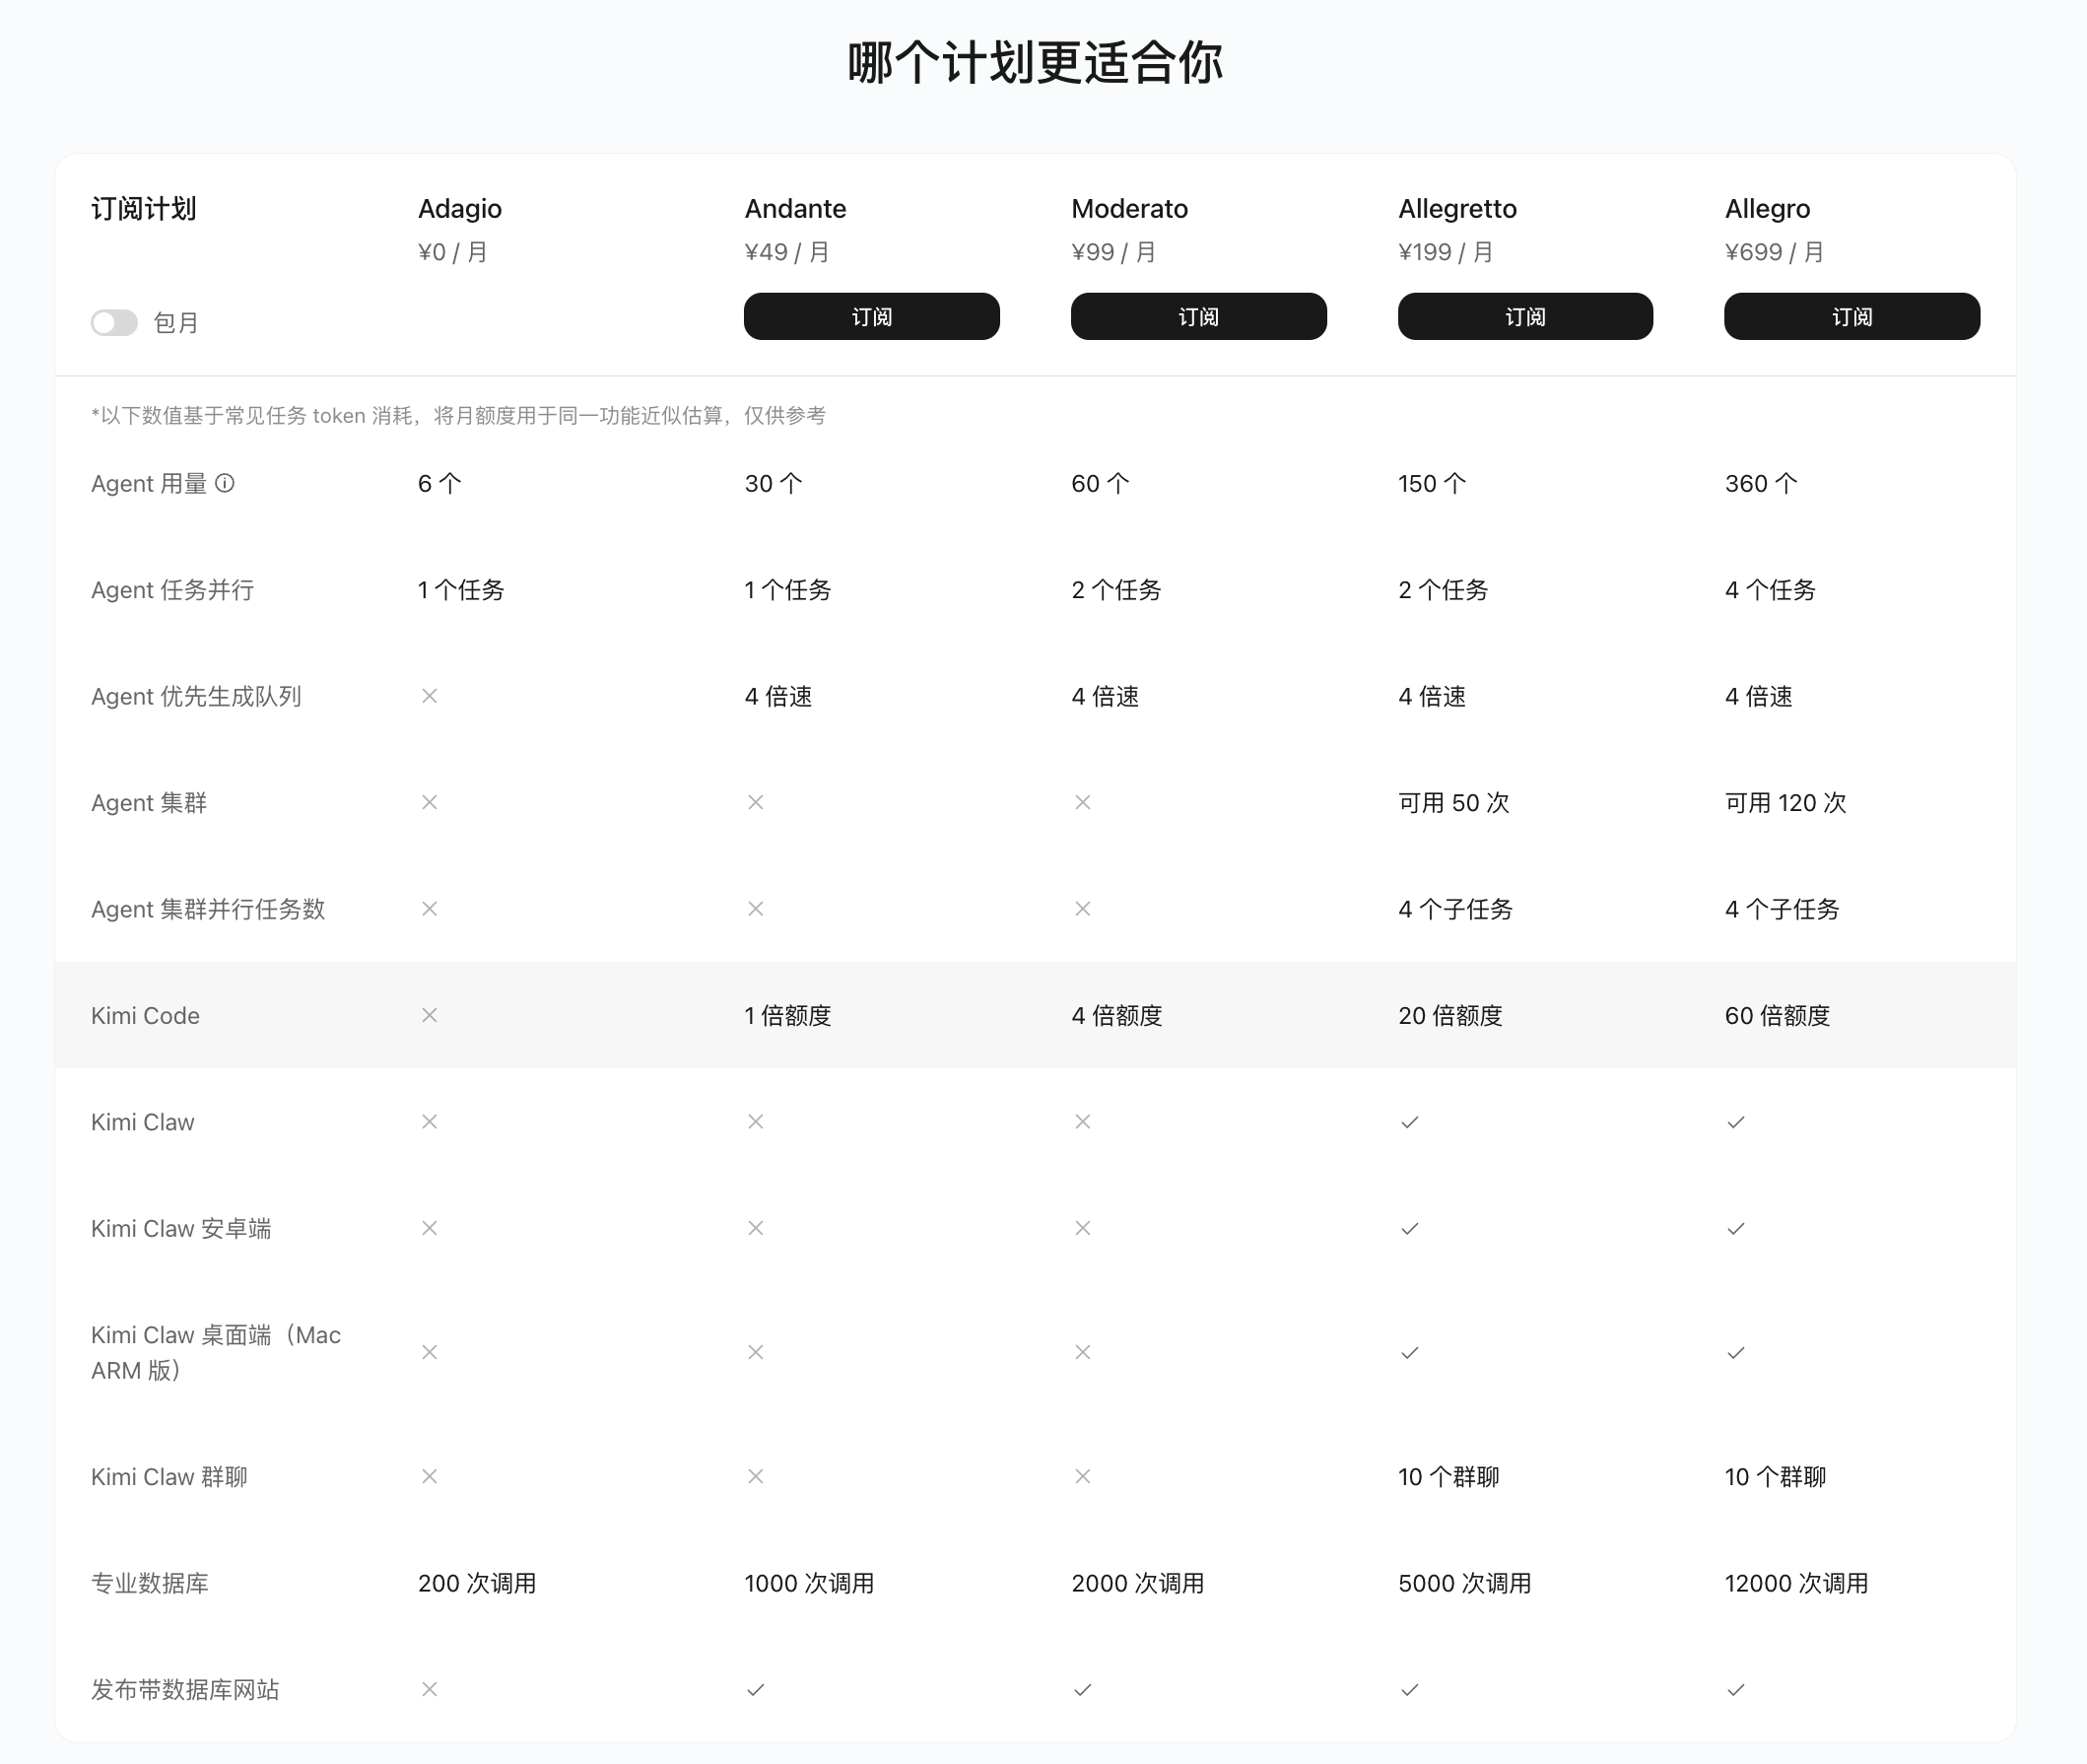The image size is (2087, 1764).
Task: Click the 哪个计划更适合你 page heading
Action: (x=1035, y=63)
